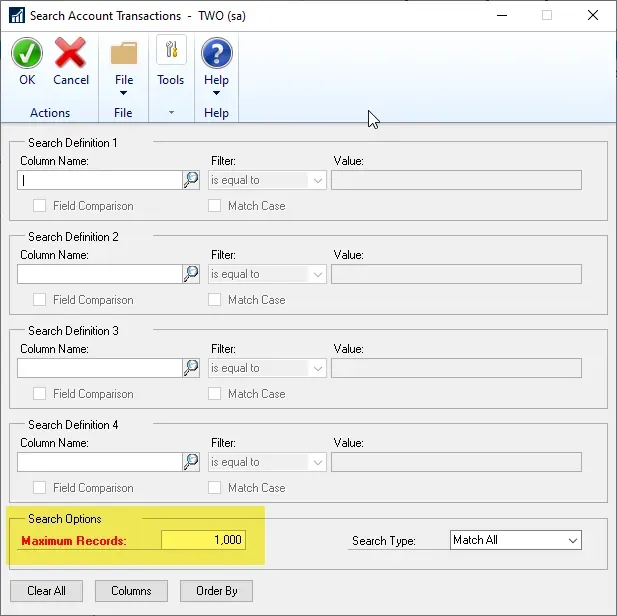Open the blue Help question icon
This screenshot has height=616, width=617.
coord(216,54)
